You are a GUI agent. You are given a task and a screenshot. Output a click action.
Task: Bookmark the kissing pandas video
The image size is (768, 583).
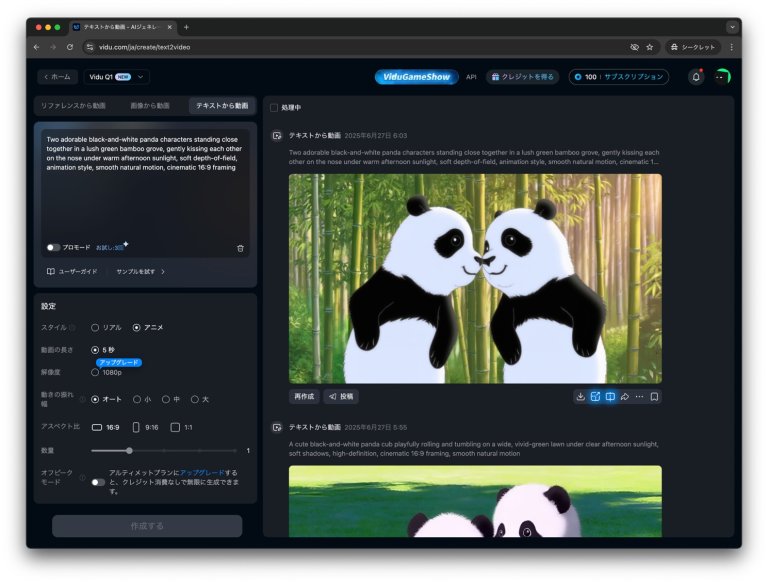click(x=654, y=396)
